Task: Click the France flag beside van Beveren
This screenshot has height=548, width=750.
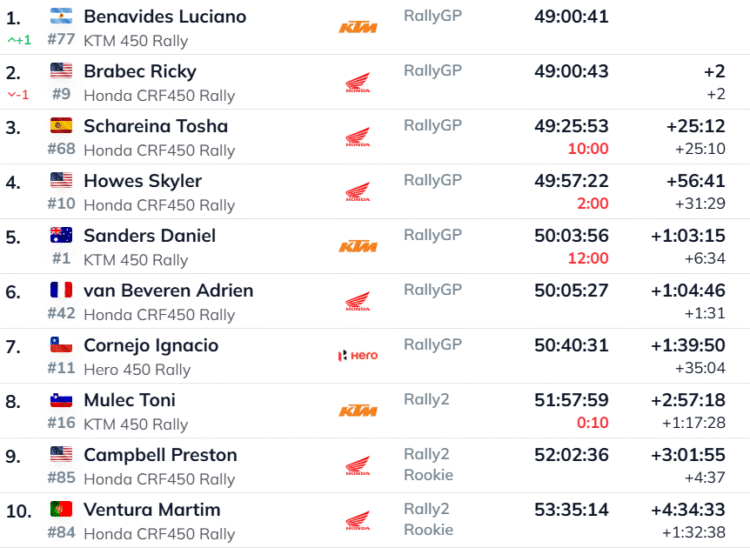Action: point(61,290)
